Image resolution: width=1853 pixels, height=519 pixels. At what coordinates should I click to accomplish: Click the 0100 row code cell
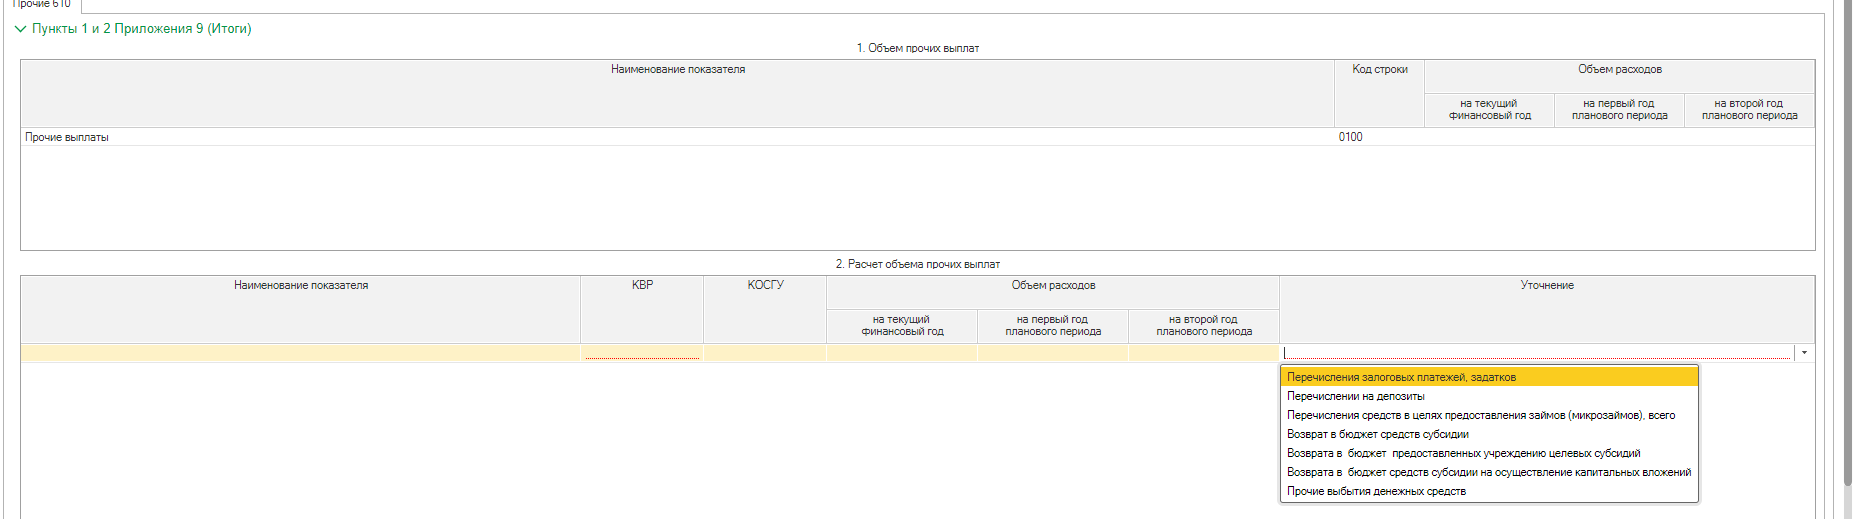point(1350,137)
